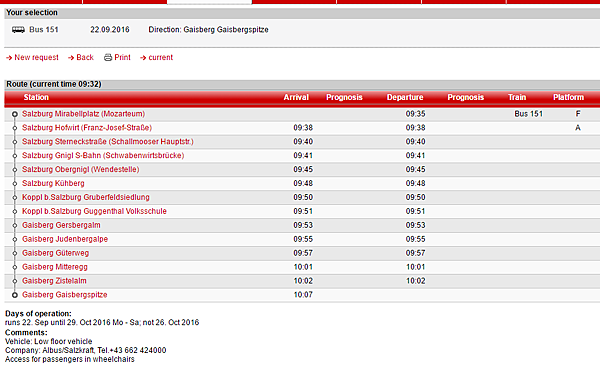Open Salzburg Gnigl S-Bahn (Schwabenwirtsbrücke) station
This screenshot has height=365, width=600.
coord(103,155)
